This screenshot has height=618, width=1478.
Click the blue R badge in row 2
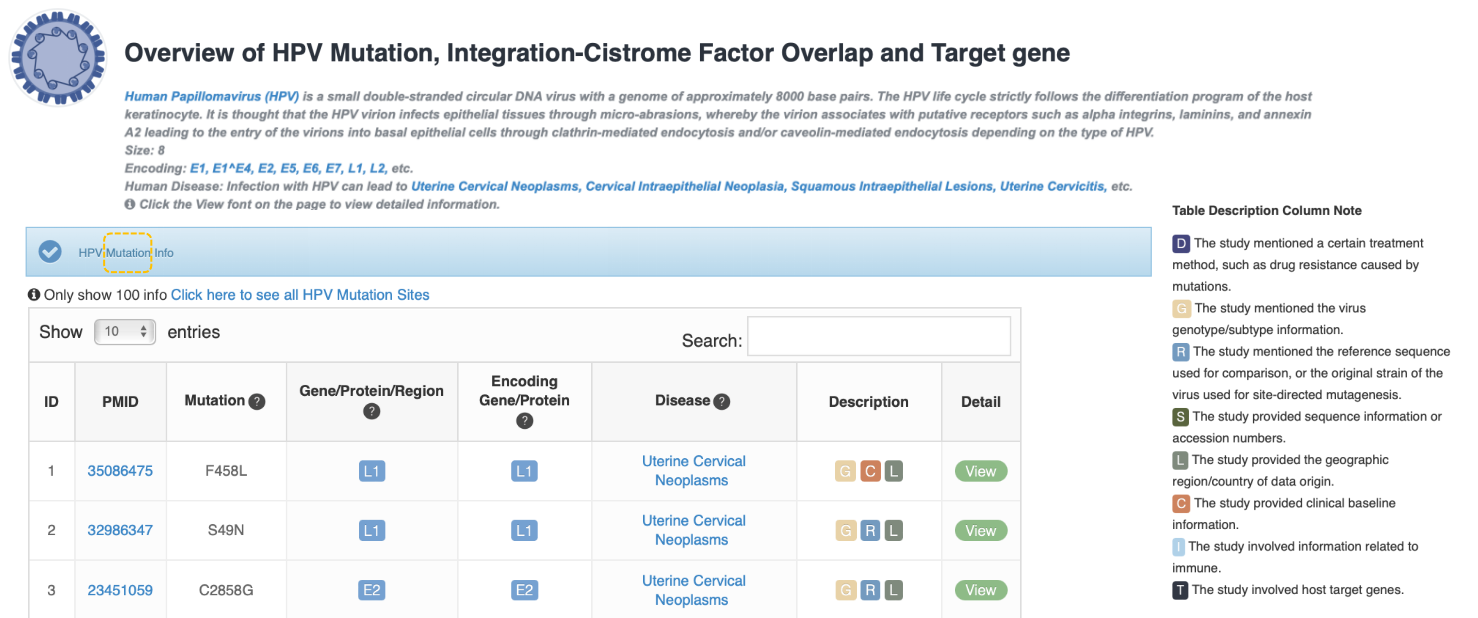870,531
